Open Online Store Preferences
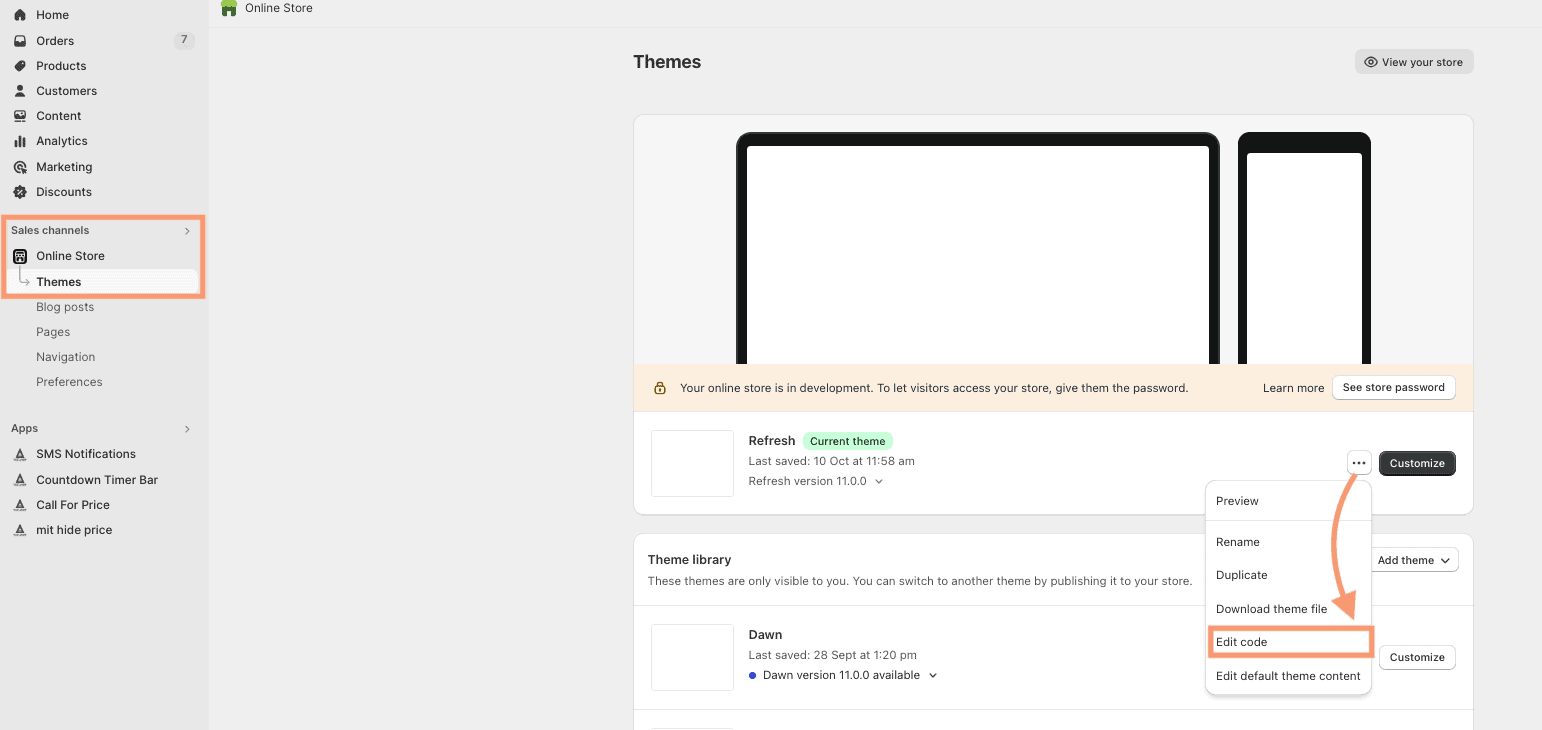 [69, 382]
